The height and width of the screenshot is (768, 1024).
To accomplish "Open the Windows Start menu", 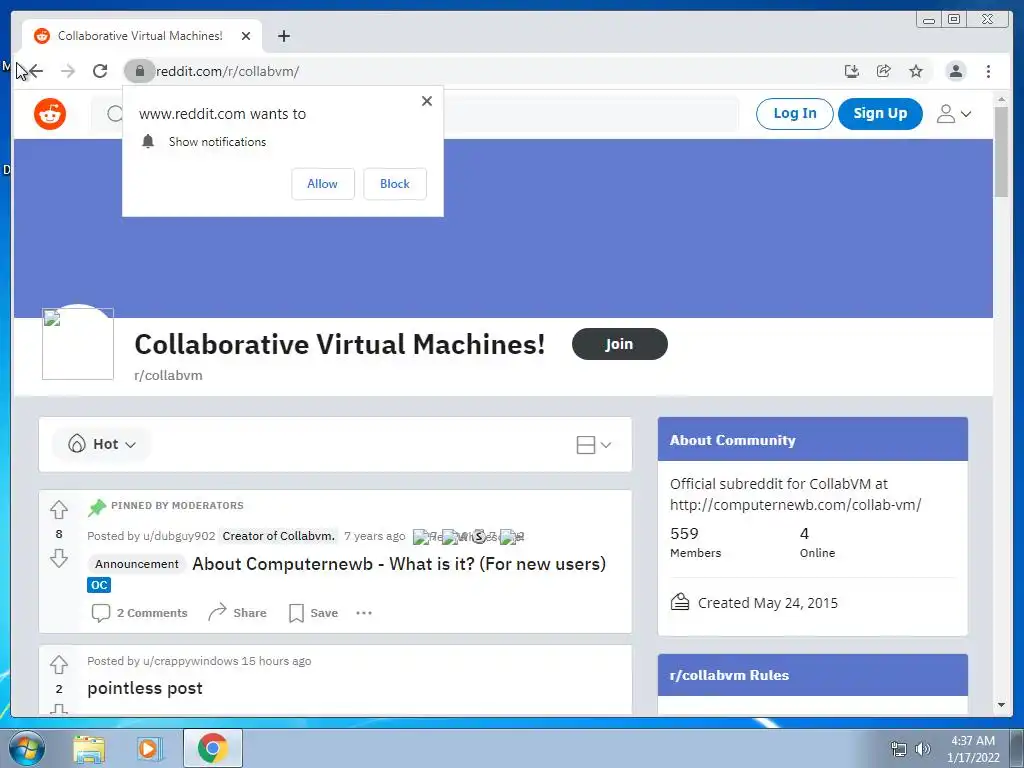I will [x=27, y=748].
